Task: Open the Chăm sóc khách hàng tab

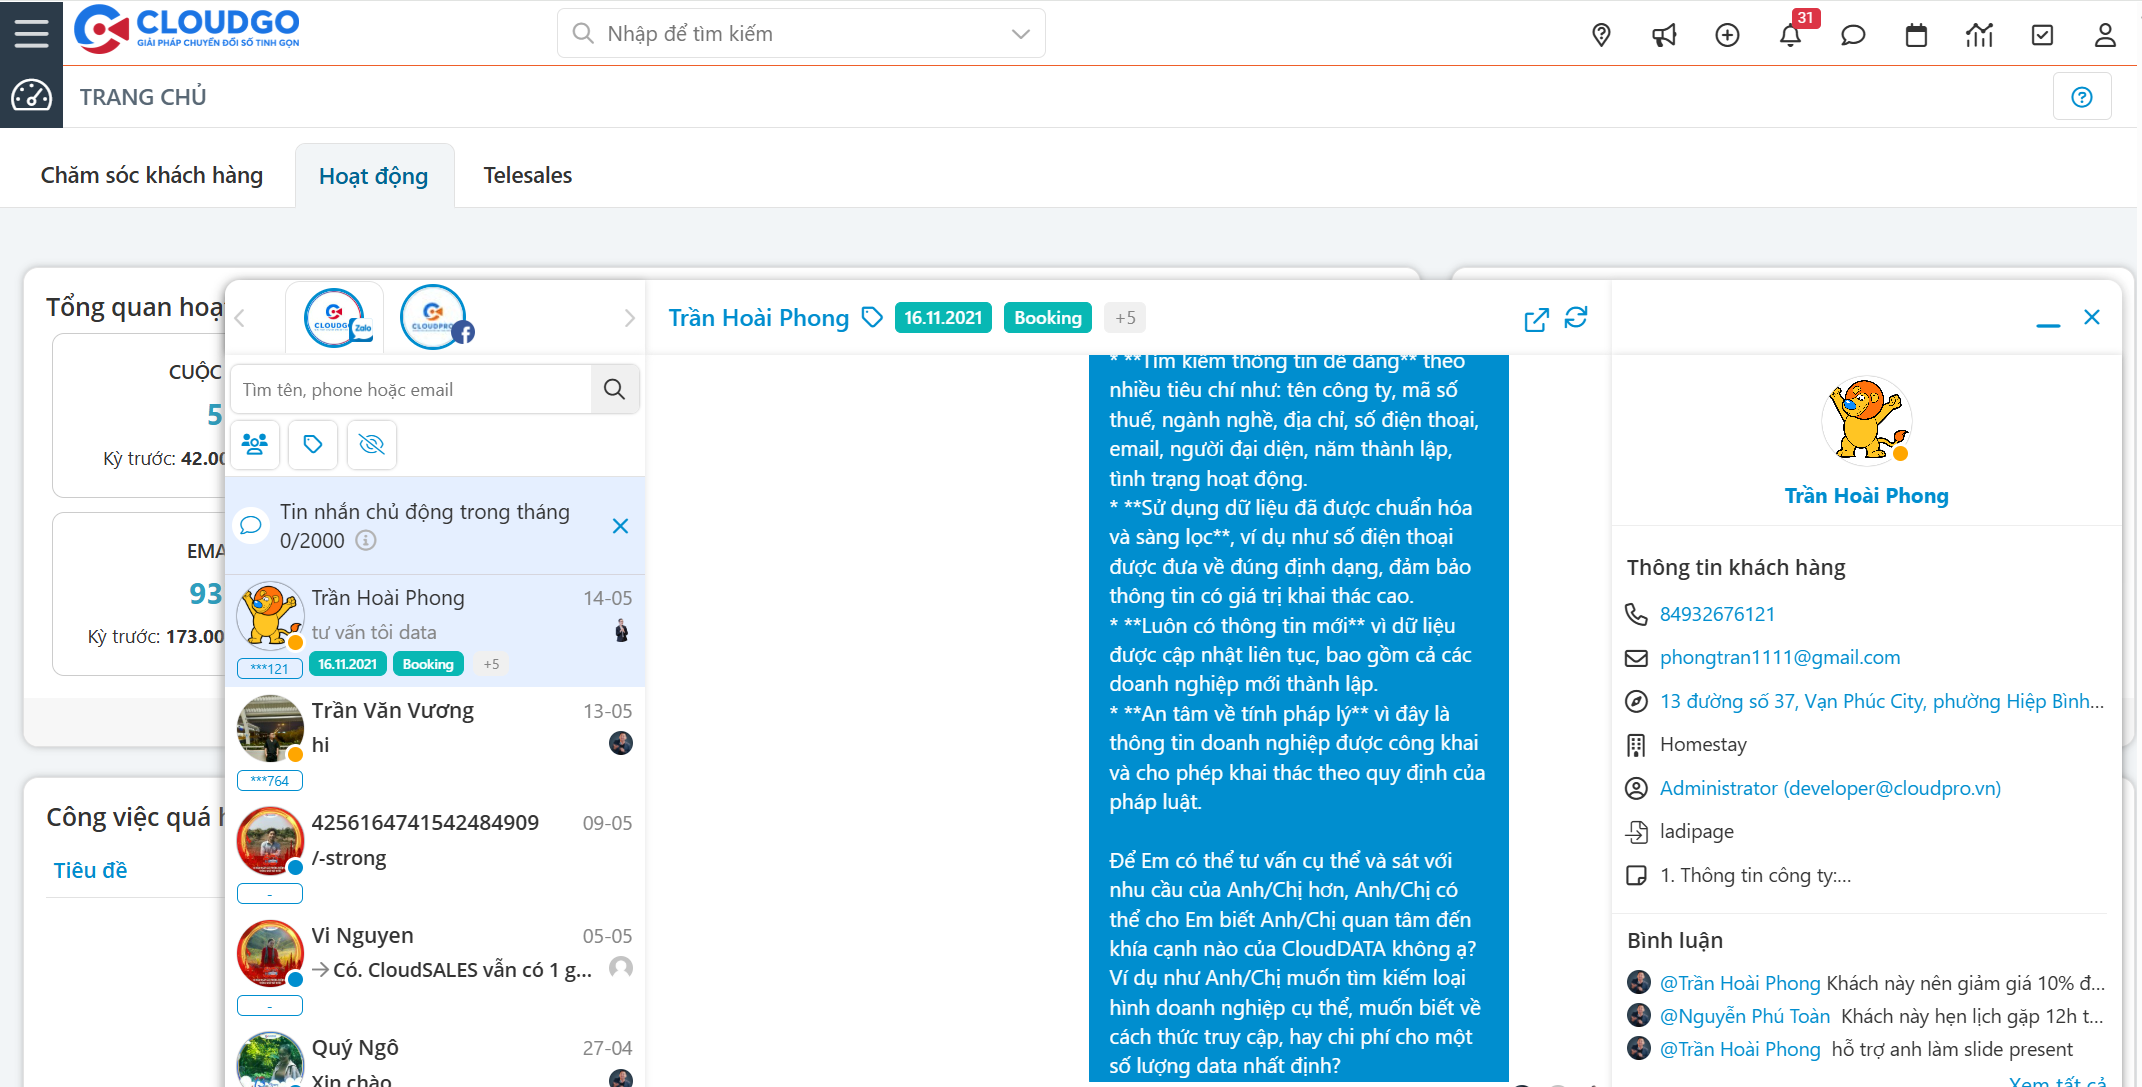Action: [151, 174]
